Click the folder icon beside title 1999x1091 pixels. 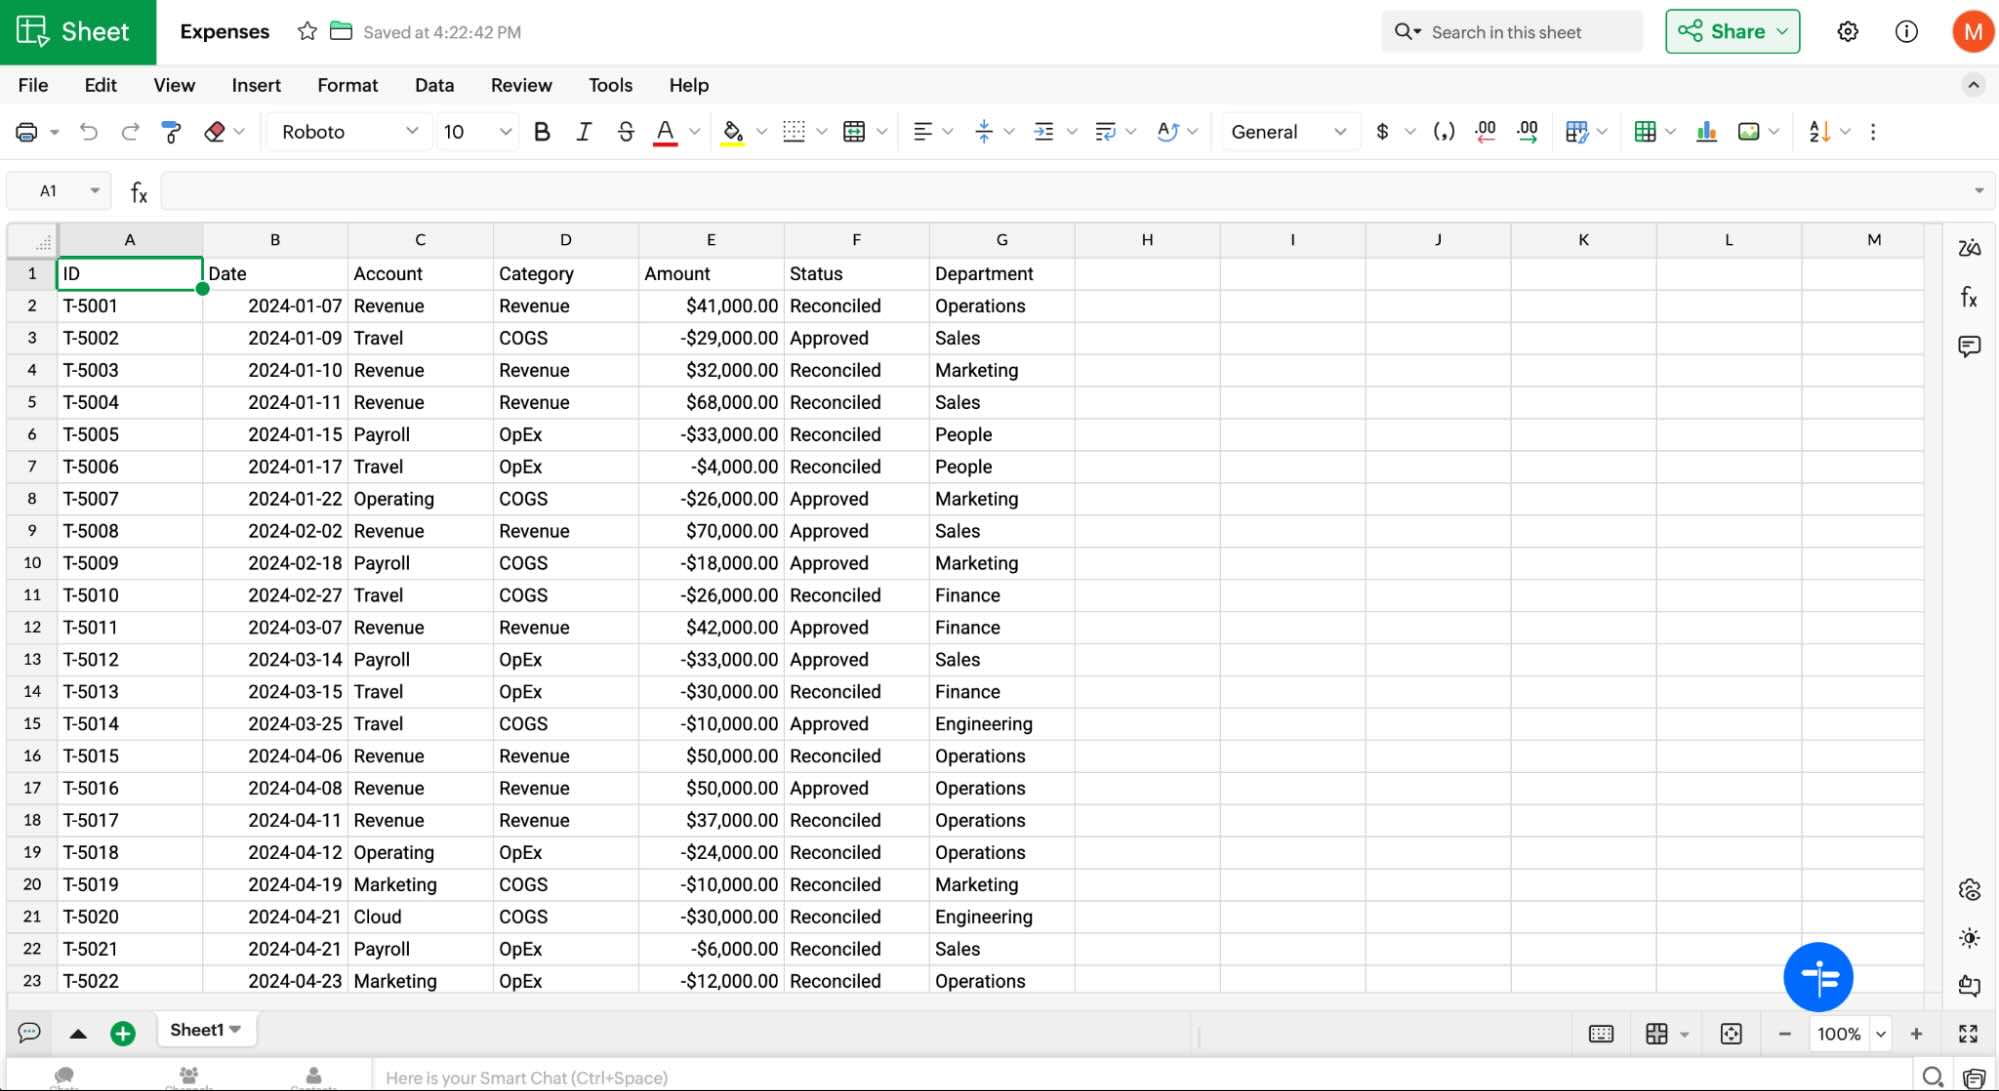341,31
